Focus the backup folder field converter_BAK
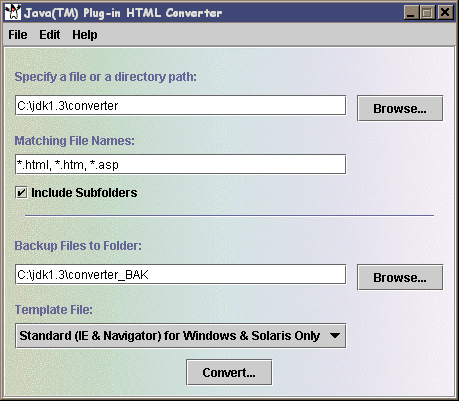The image size is (459, 401). pyautogui.click(x=180, y=274)
